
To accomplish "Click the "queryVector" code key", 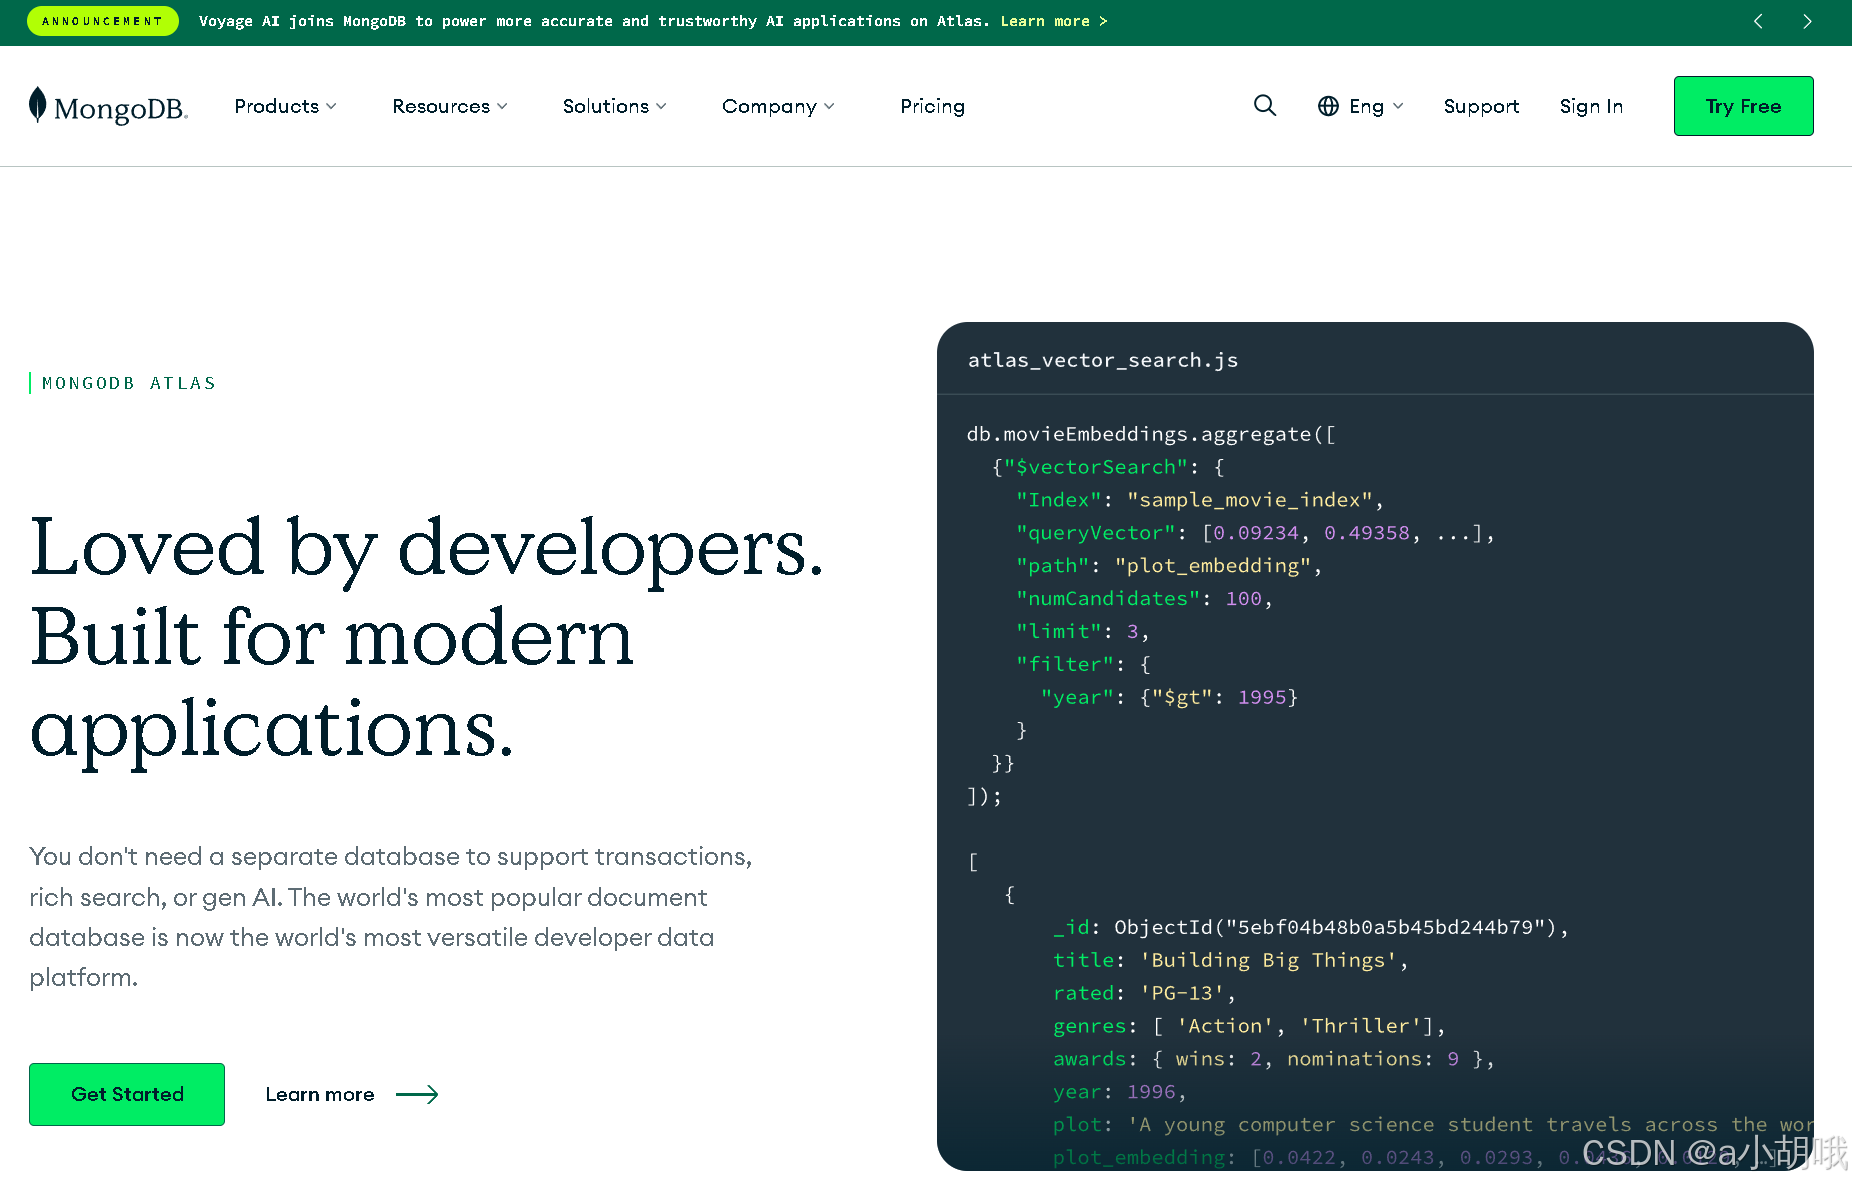I will (x=1096, y=533).
